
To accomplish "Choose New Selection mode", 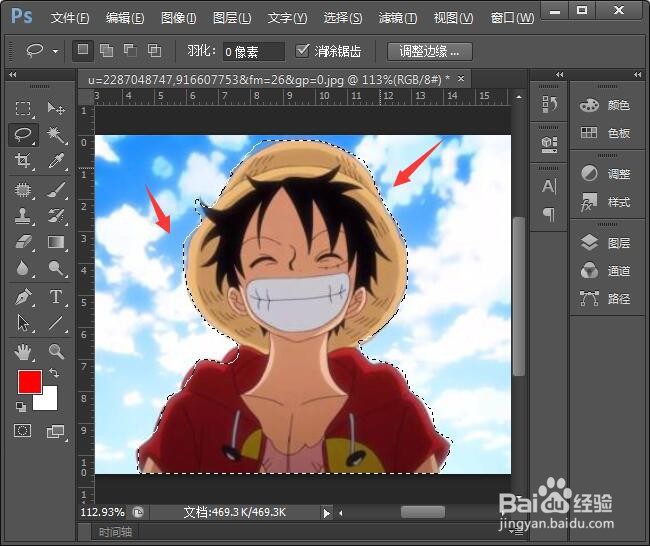I will click(x=83, y=50).
